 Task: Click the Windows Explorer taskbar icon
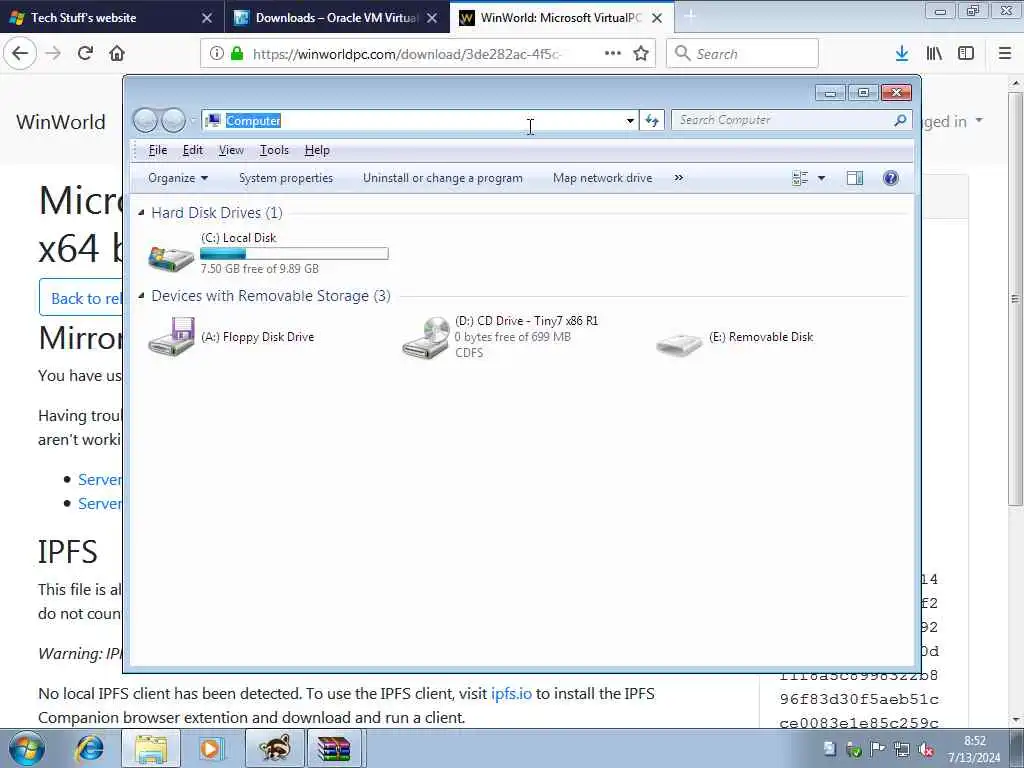(x=151, y=748)
